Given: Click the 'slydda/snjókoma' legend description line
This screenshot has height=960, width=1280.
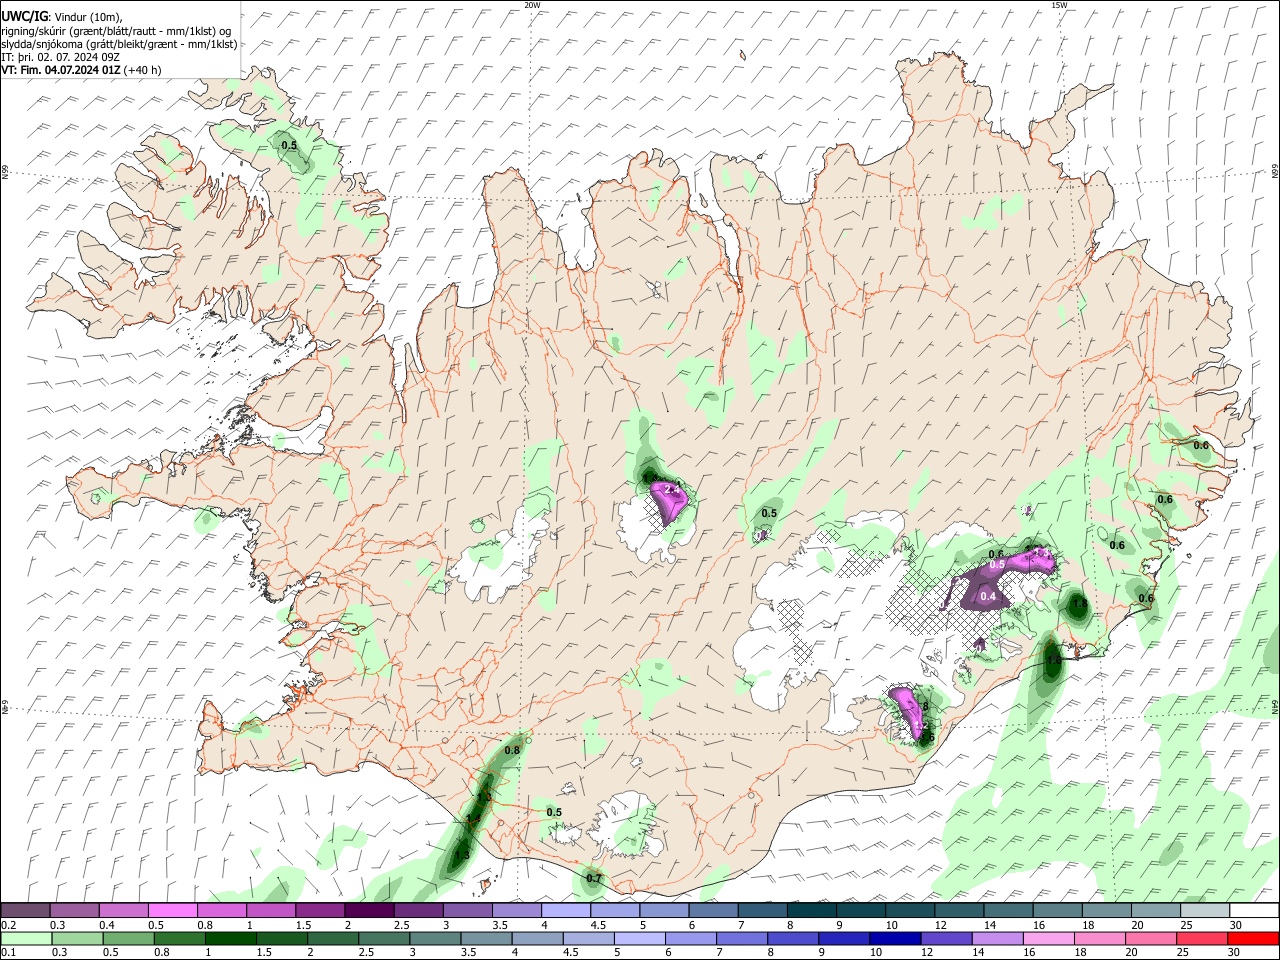Looking at the screenshot, I should 119,44.
